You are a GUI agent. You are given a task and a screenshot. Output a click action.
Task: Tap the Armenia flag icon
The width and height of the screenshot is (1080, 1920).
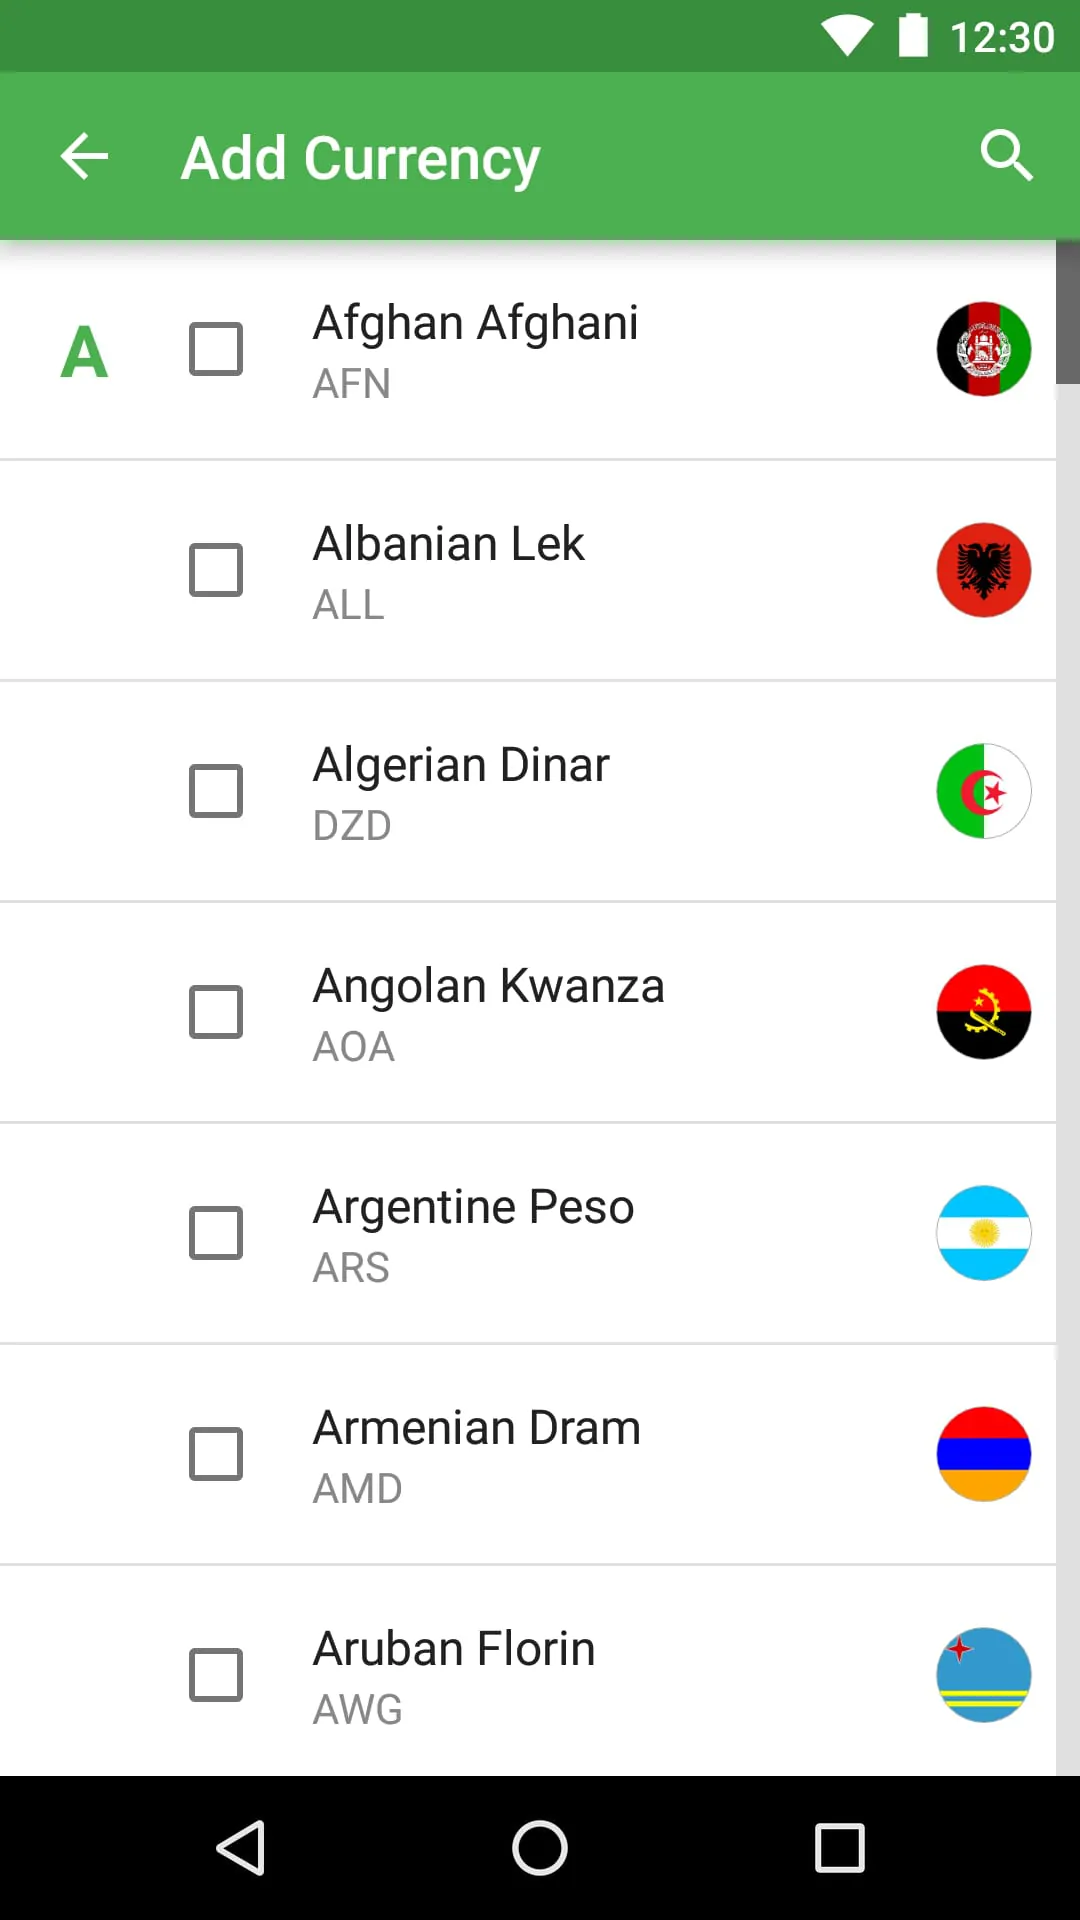click(x=983, y=1454)
